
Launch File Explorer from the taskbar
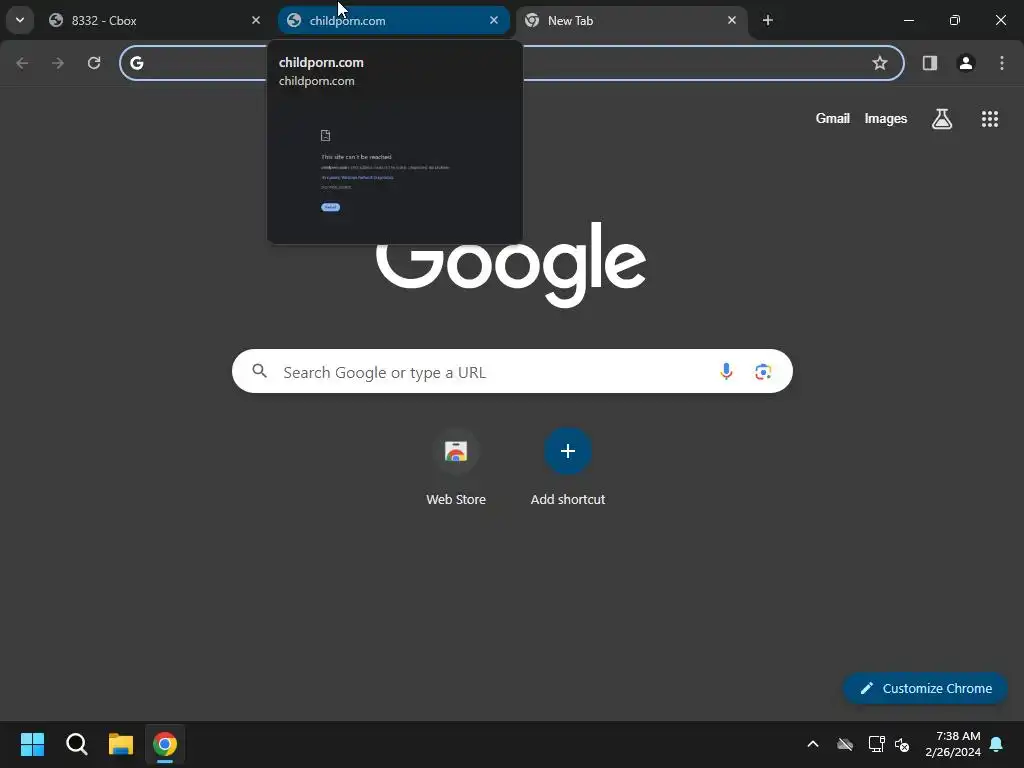tap(121, 744)
